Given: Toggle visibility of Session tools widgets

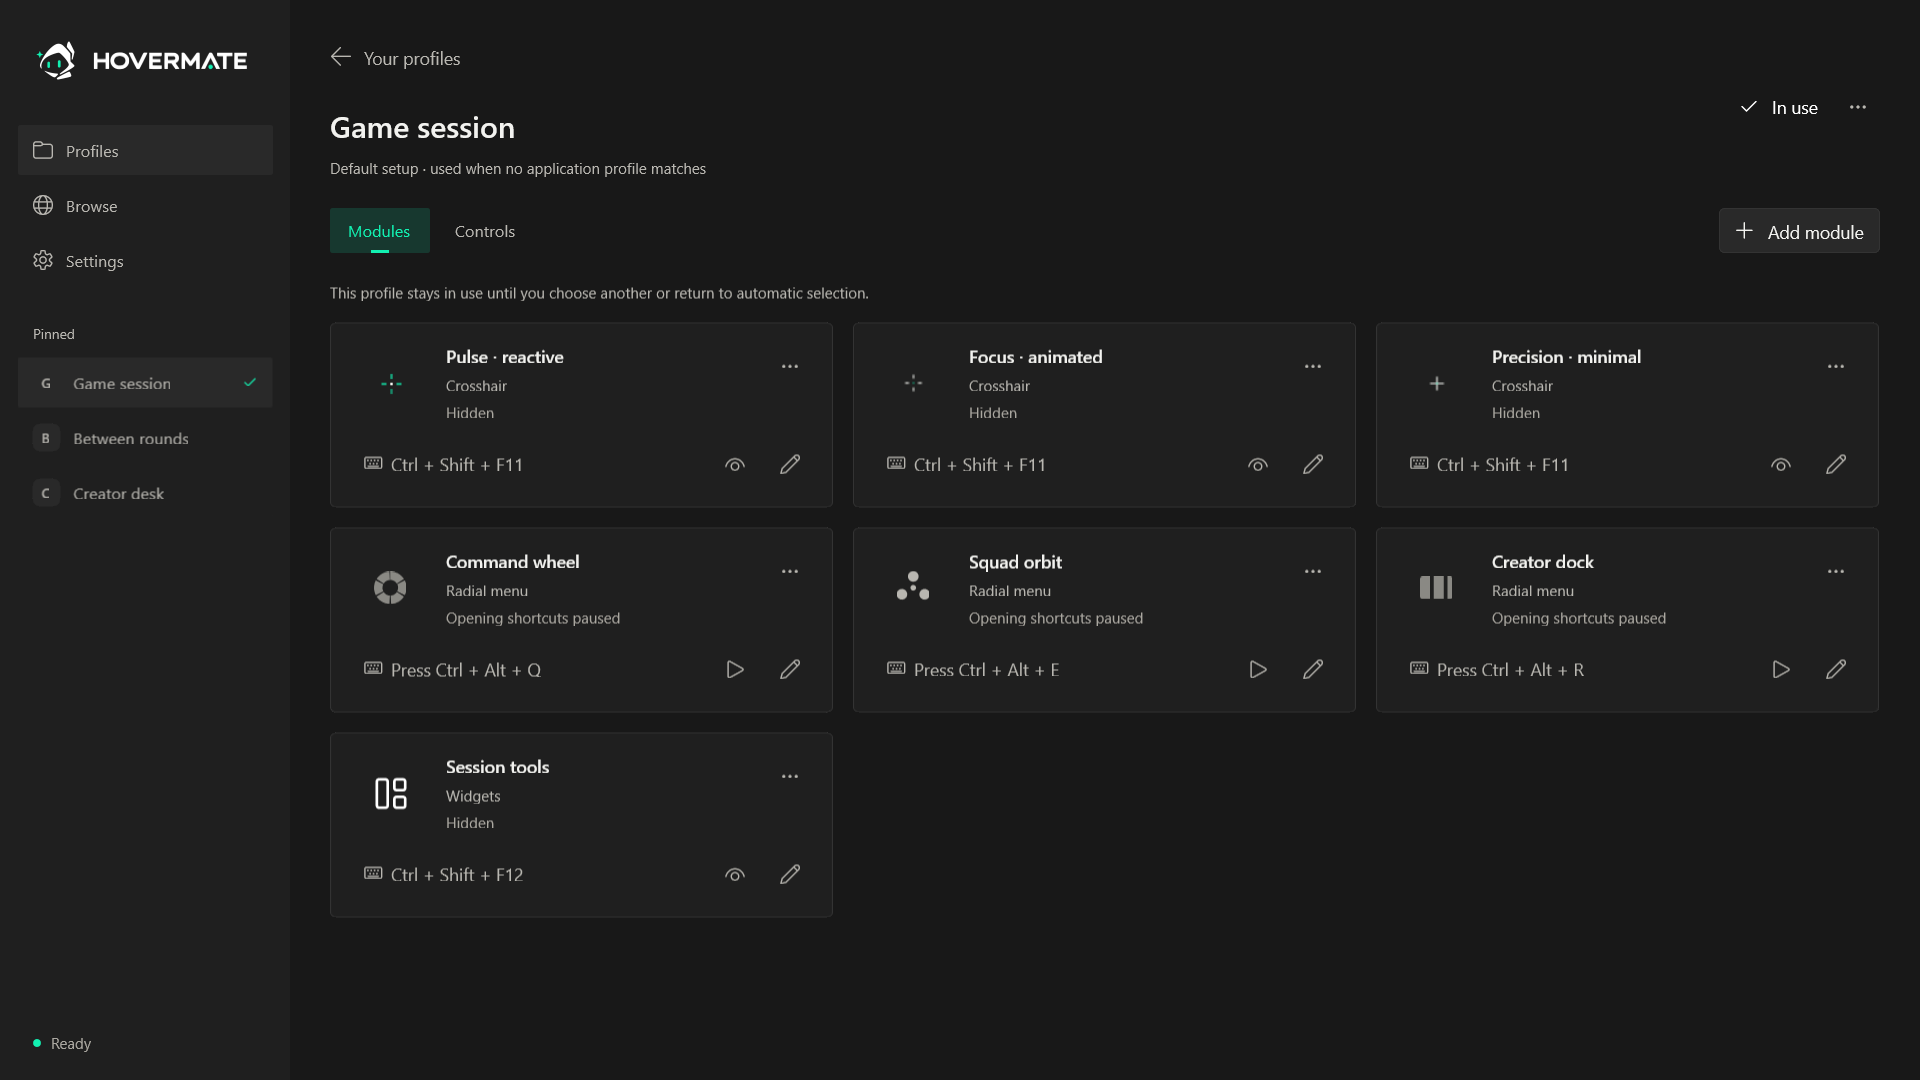Looking at the screenshot, I should (x=735, y=874).
